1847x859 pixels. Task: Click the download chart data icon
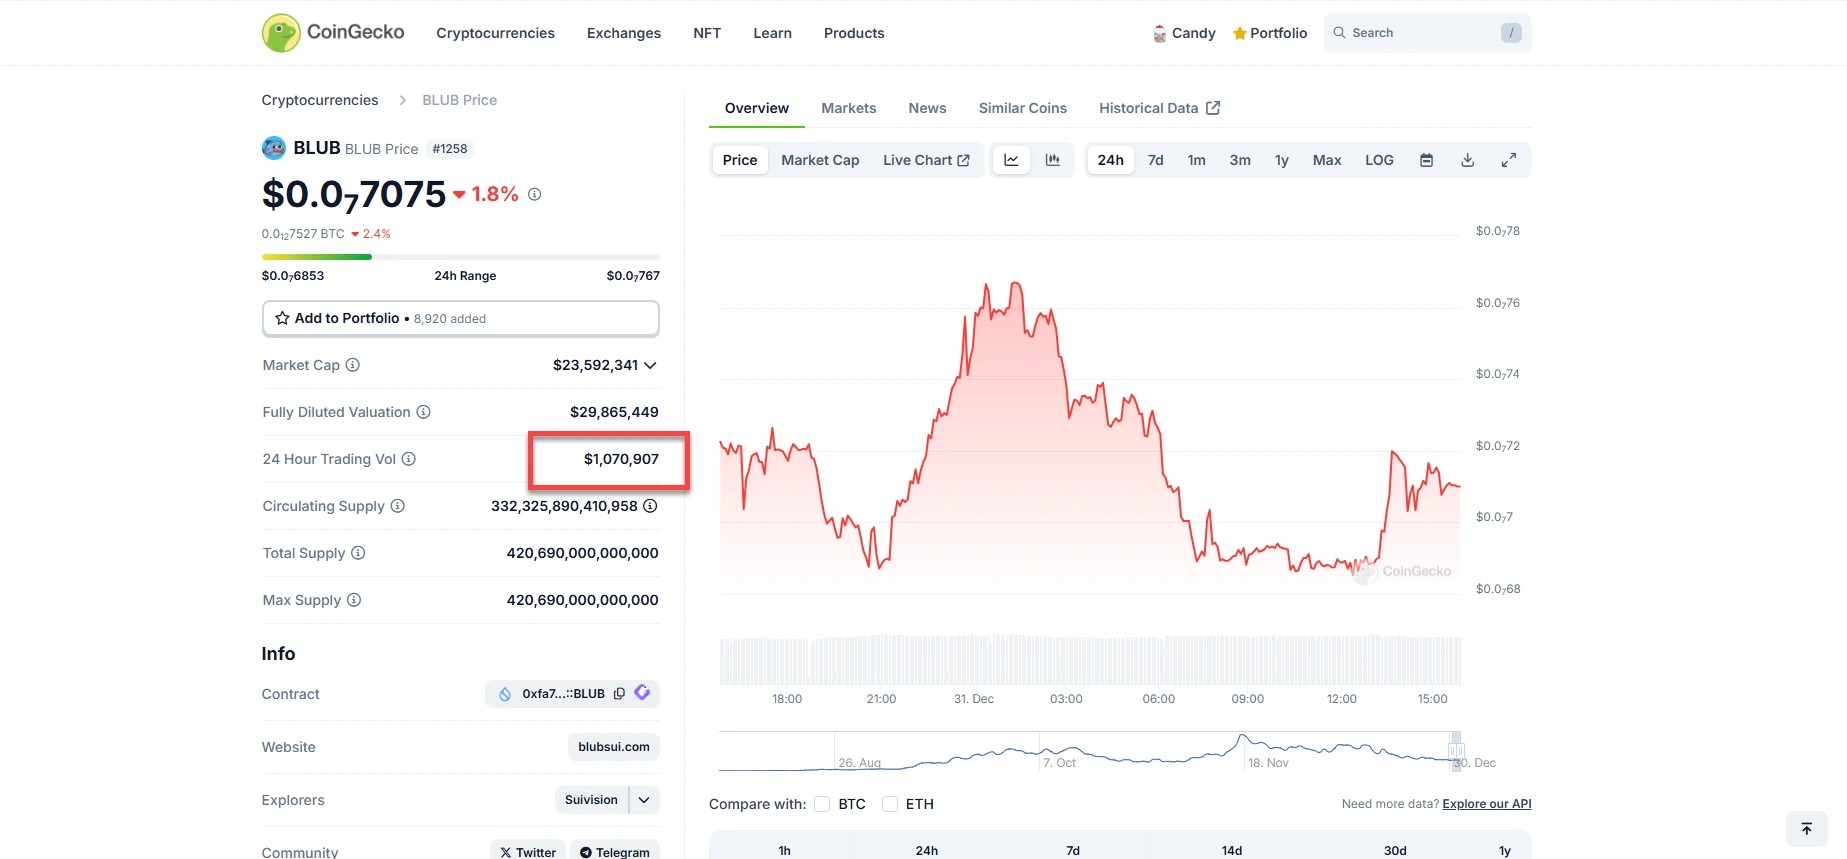(x=1467, y=160)
